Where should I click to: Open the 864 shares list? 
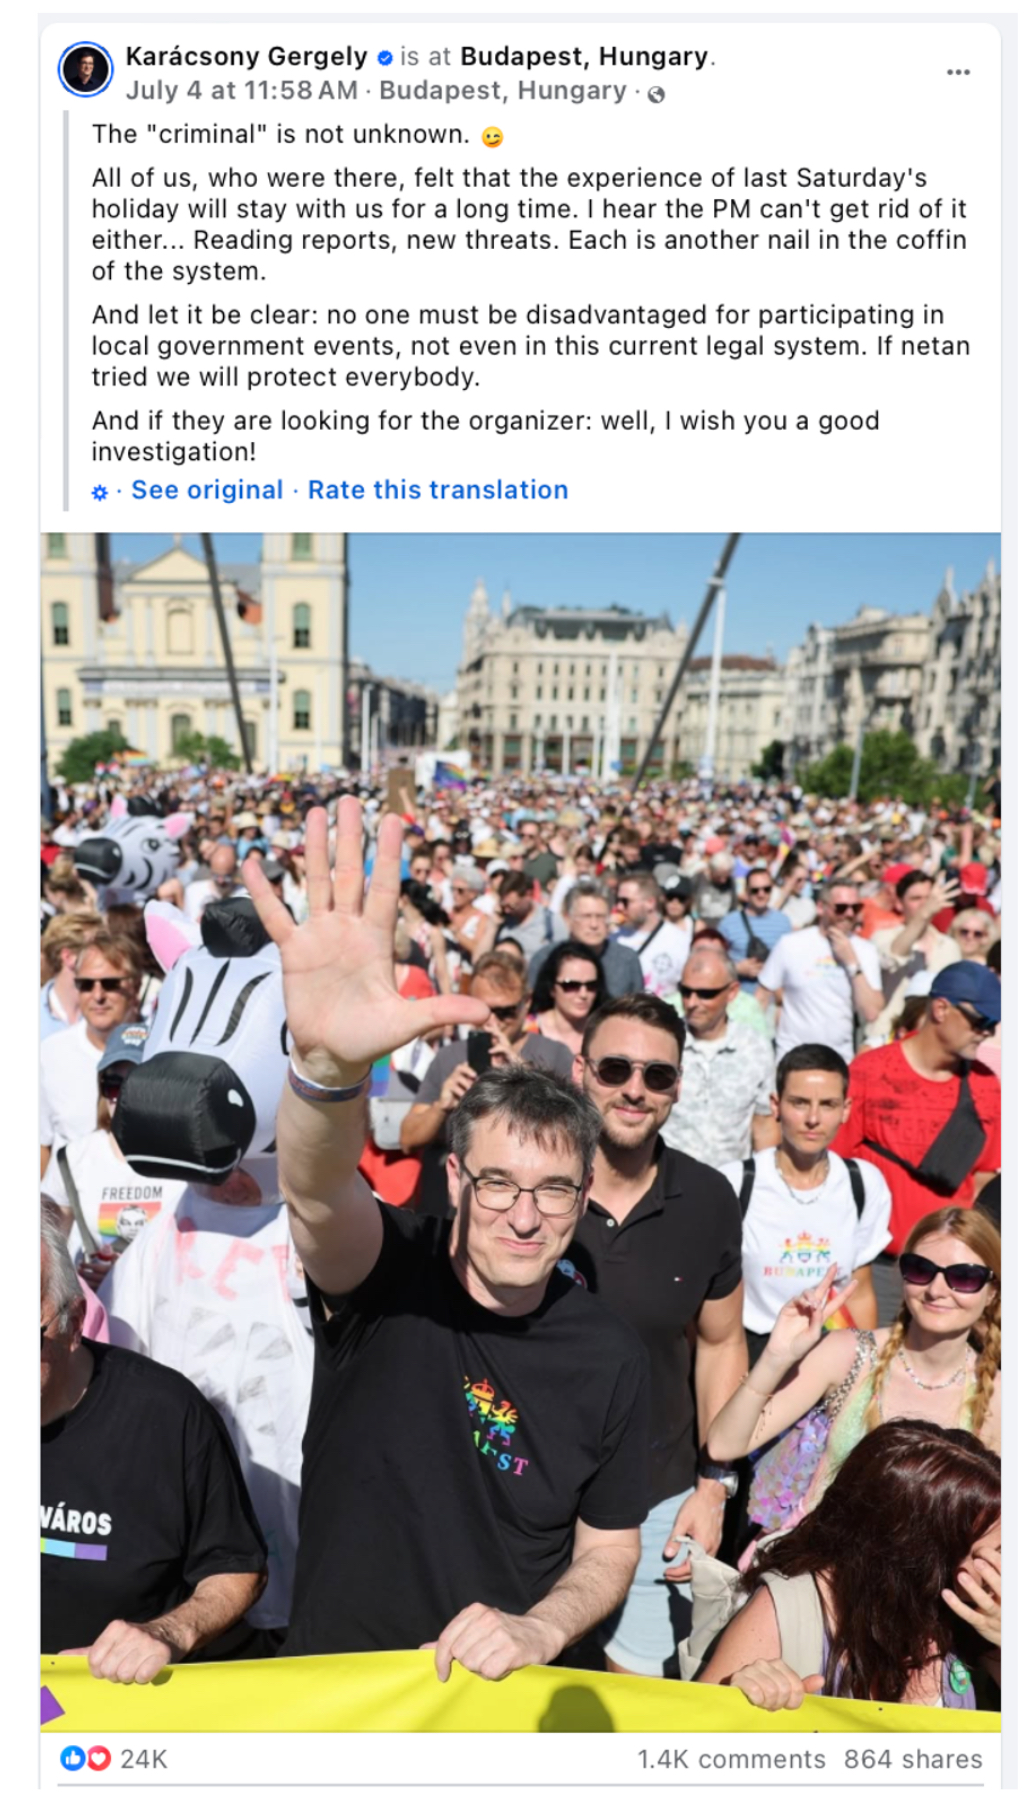(x=913, y=1759)
